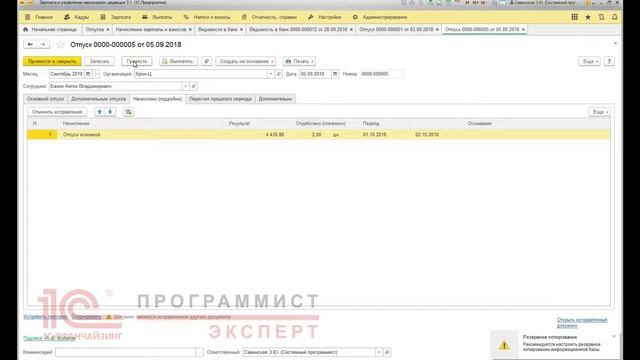Close the Ведомости в банк tab

241,29
